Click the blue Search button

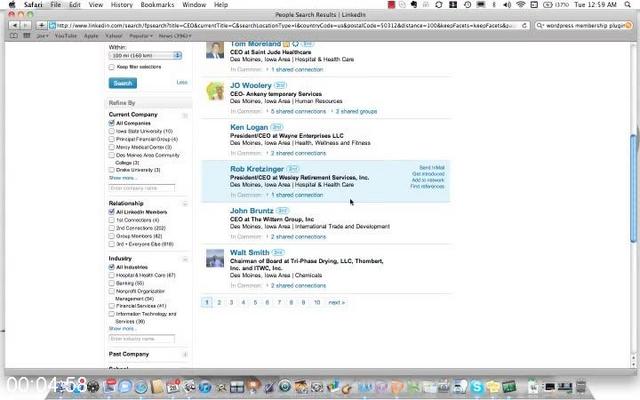[123, 83]
